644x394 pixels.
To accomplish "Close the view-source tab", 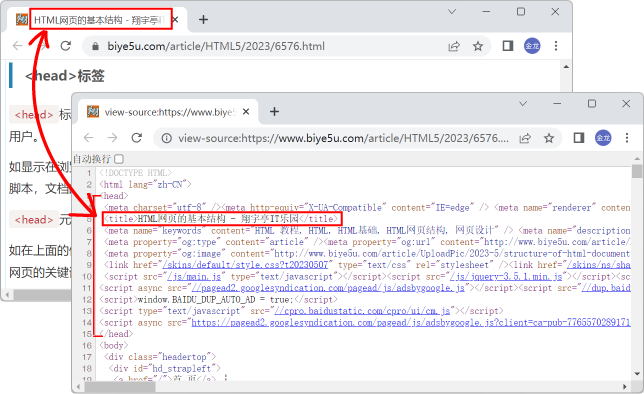I will (x=246, y=111).
